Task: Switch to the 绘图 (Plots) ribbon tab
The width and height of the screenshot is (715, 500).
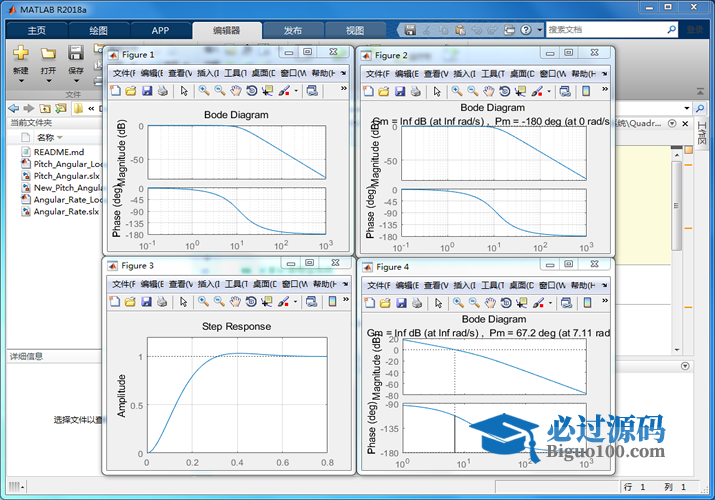Action: coord(98,30)
